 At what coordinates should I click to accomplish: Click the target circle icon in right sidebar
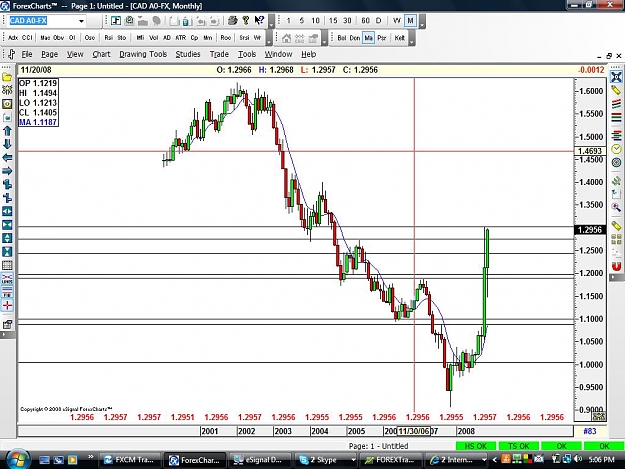coord(616,163)
